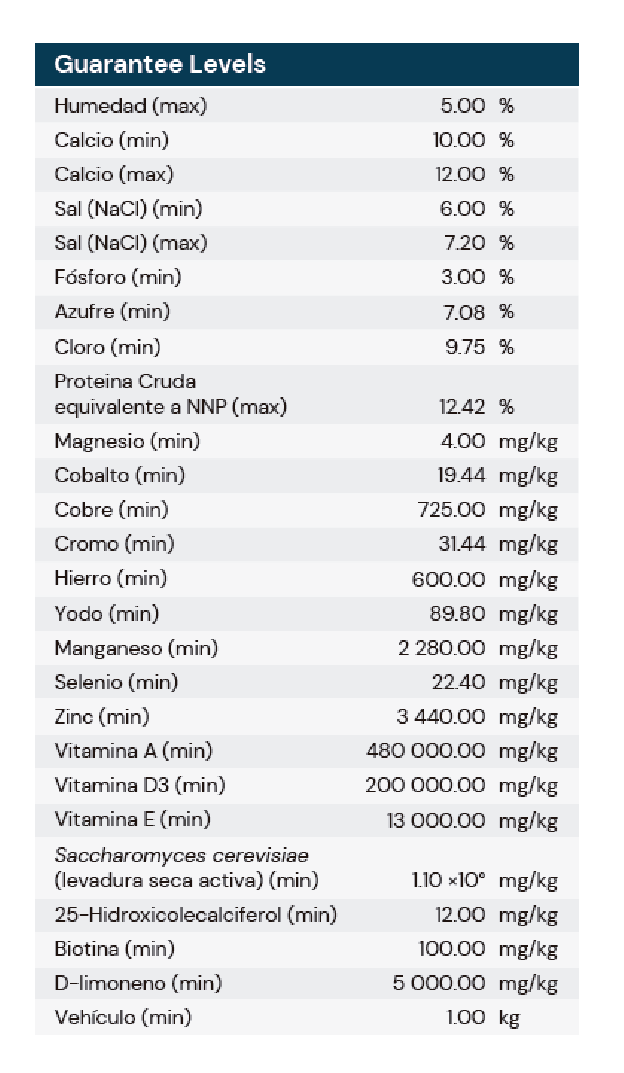Click the Sal (NaCl) (min) label
The image size is (624, 1073).
click(128, 208)
